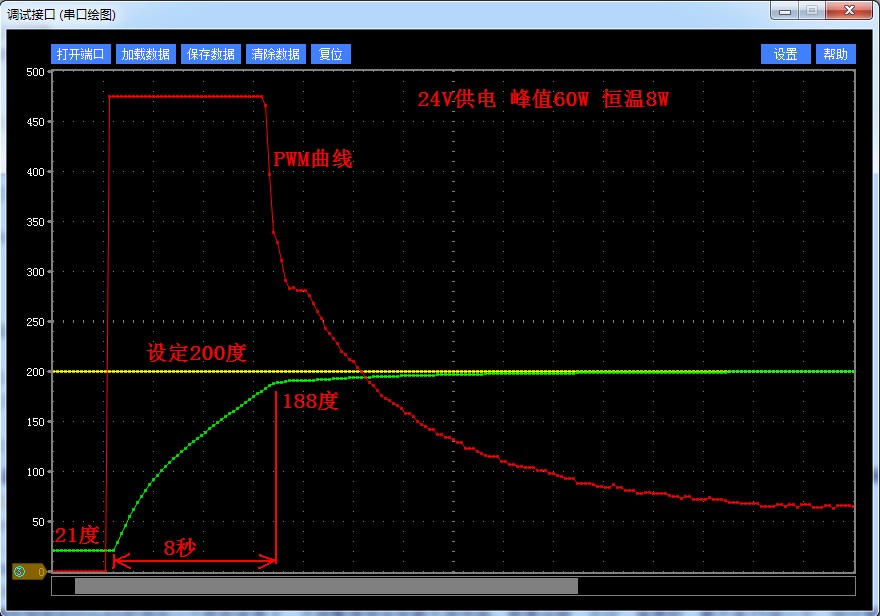Viewport: 880px width, 616px height.
Task: Click the 24V供电 峰值60W 恒温8W text
Action: (543, 99)
